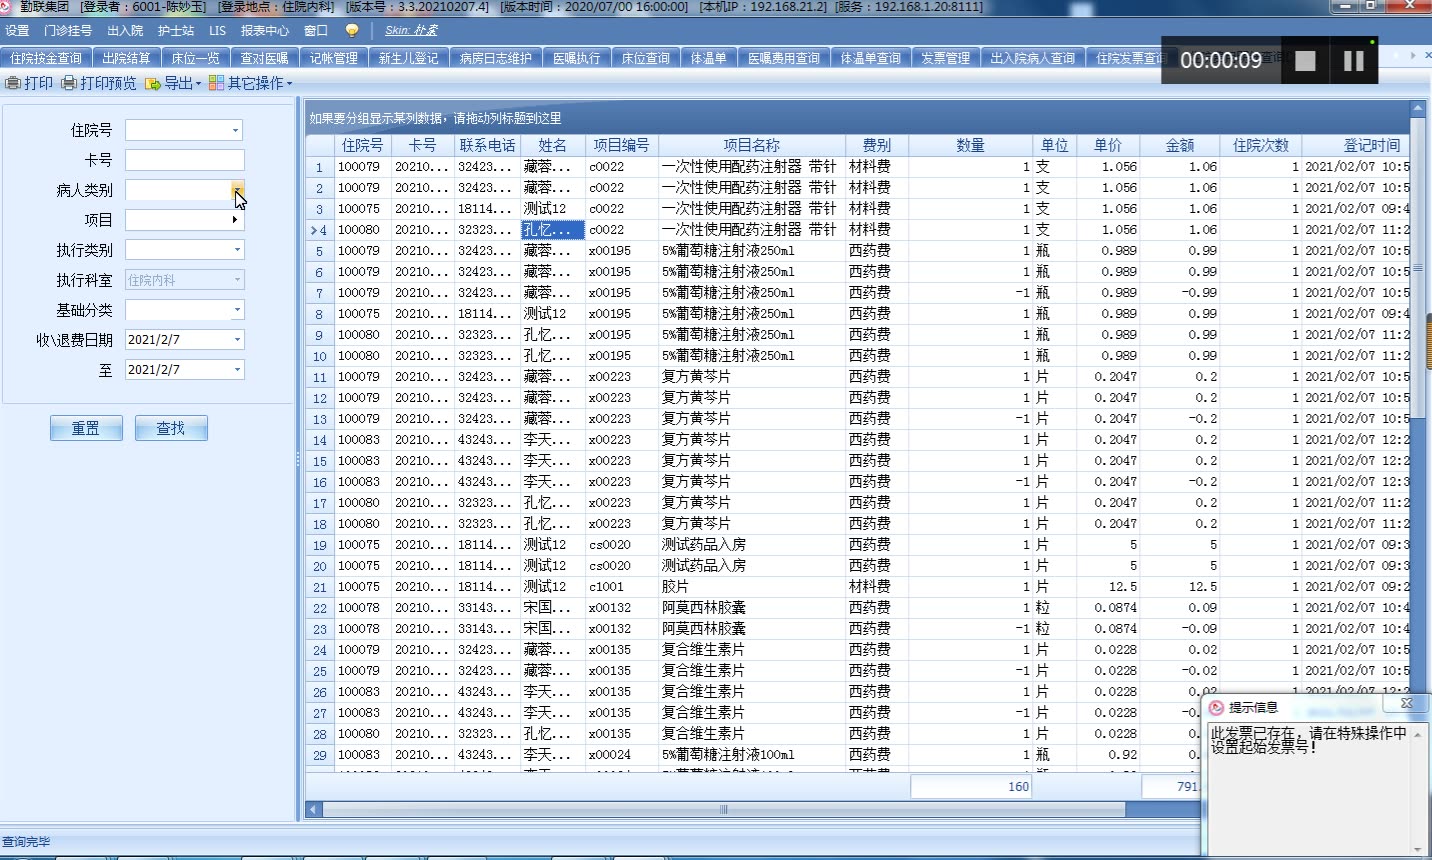Switch to 床位查询 tab
This screenshot has height=860, width=1432.
(x=645, y=58)
